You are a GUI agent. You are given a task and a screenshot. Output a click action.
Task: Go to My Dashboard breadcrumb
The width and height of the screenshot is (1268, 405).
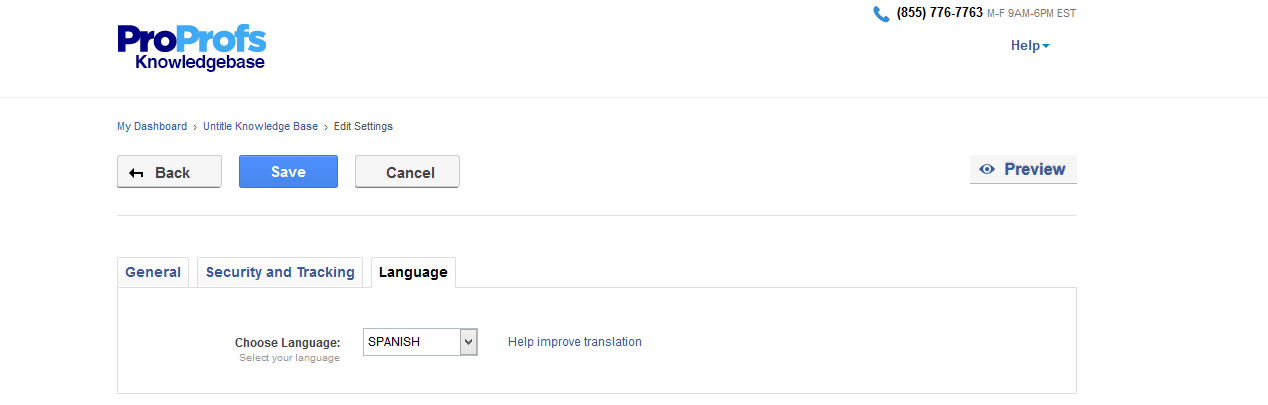152,126
